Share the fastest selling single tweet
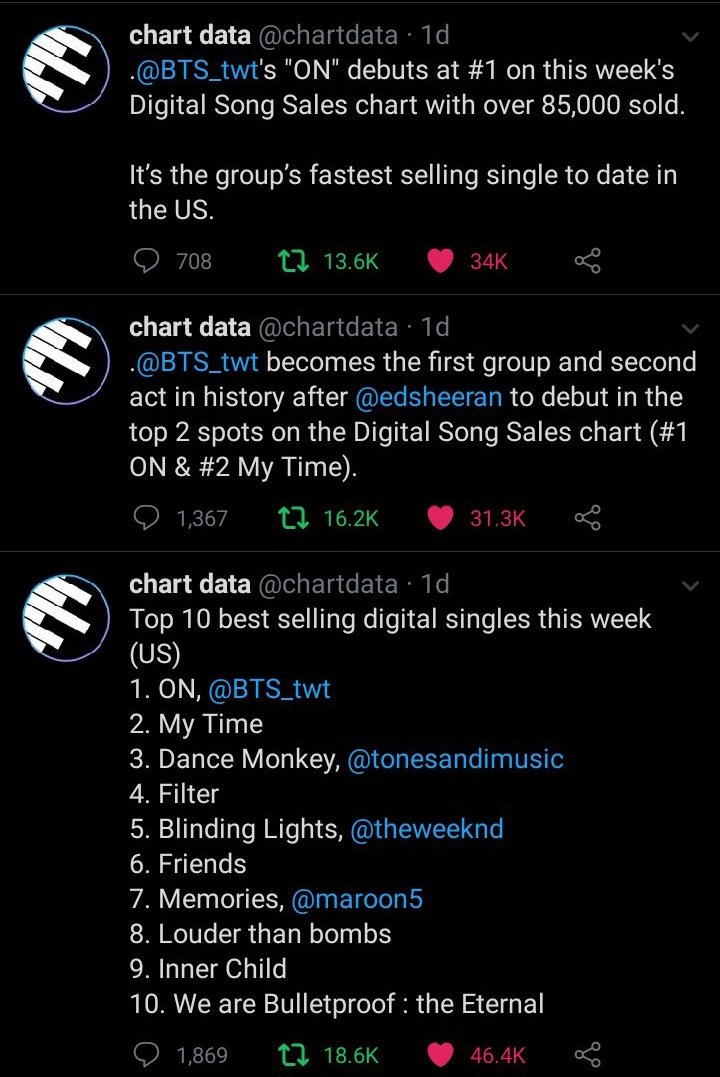 tap(587, 261)
